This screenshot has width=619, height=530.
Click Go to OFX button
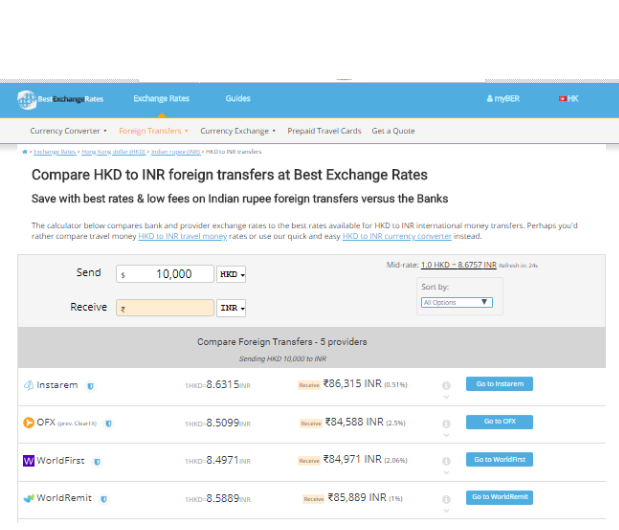pos(499,422)
